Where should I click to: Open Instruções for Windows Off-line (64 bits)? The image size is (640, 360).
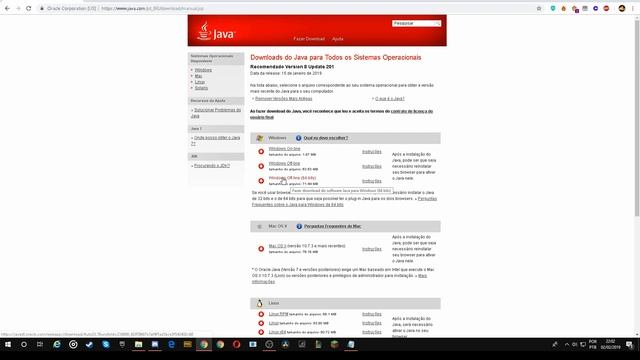click(371, 181)
